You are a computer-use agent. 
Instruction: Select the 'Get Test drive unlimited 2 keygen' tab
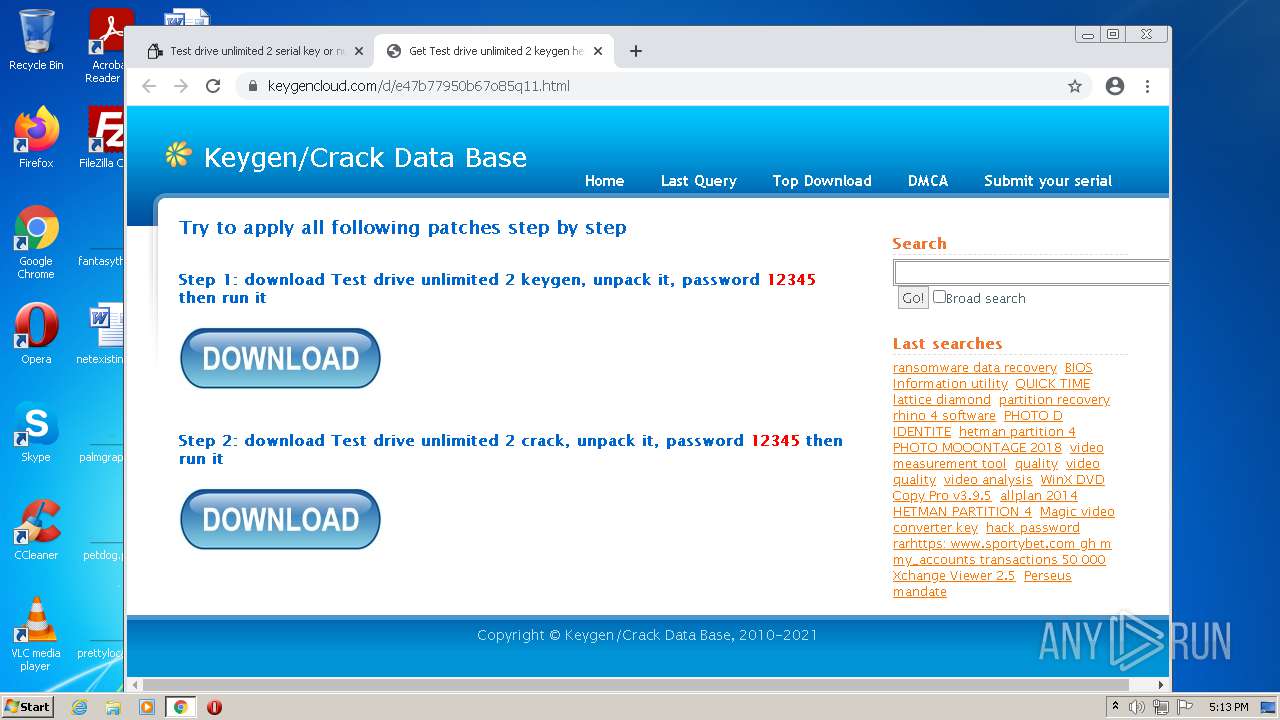pyautogui.click(x=495, y=51)
